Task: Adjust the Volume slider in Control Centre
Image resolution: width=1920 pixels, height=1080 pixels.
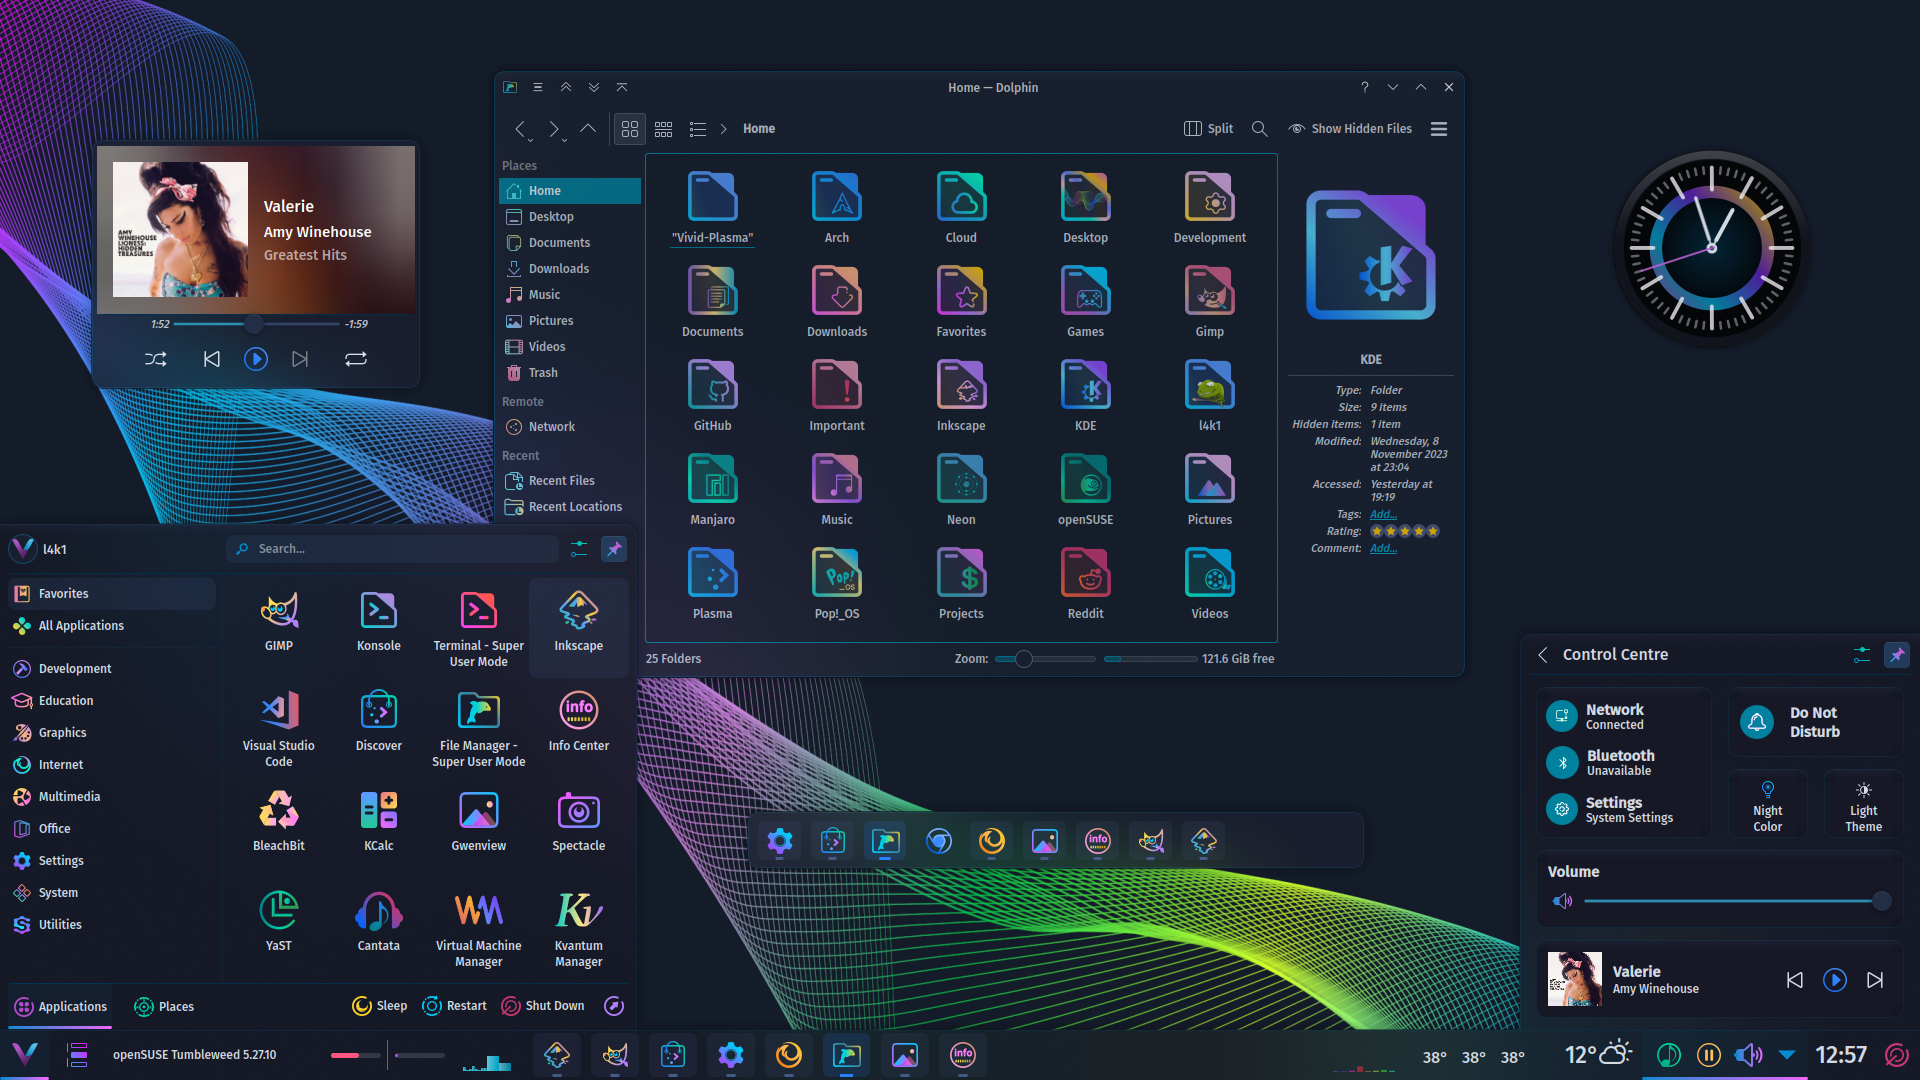Action: (x=1737, y=901)
